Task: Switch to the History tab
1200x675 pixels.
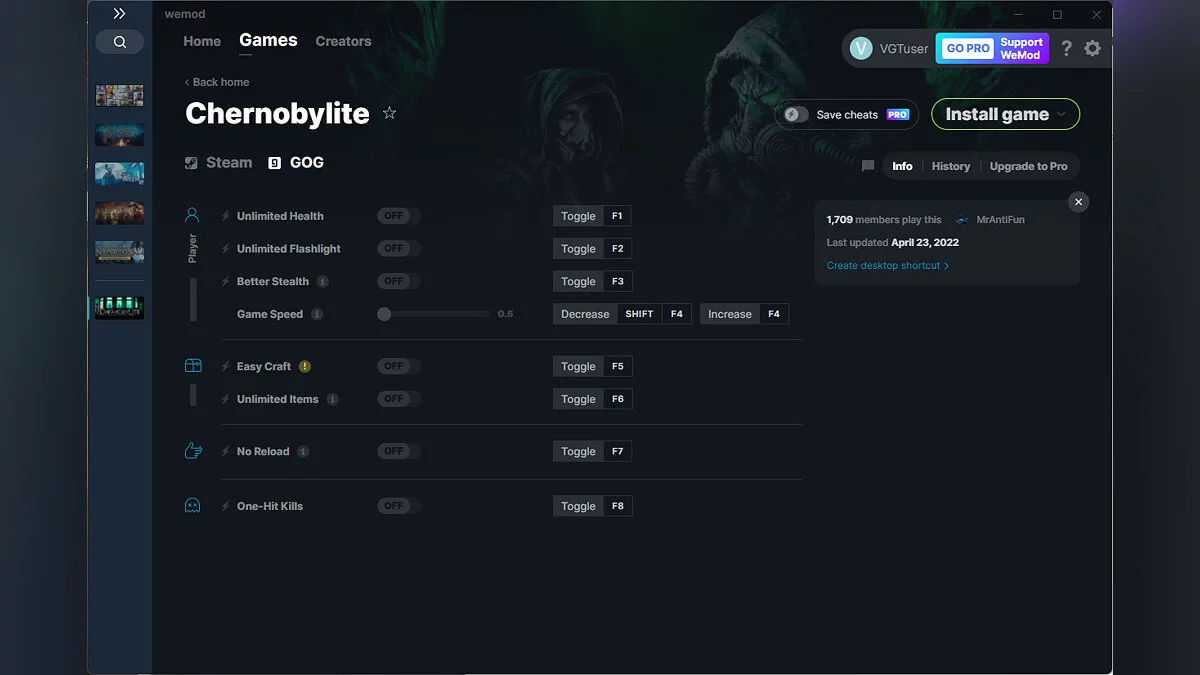Action: 950,166
